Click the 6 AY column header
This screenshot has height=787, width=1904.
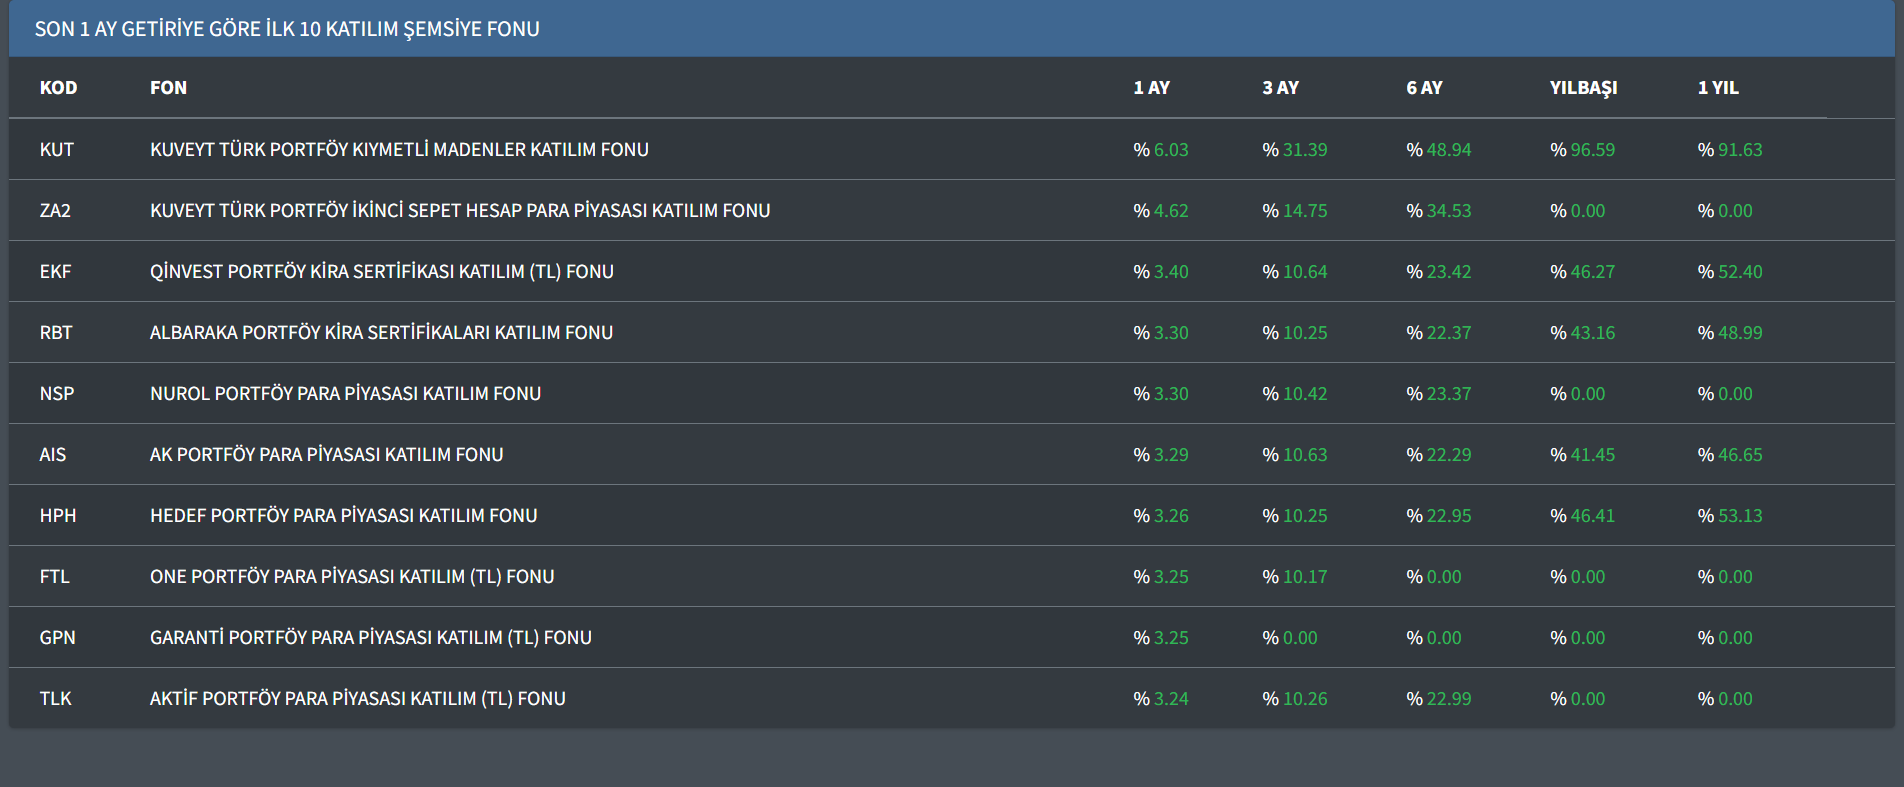(1424, 88)
